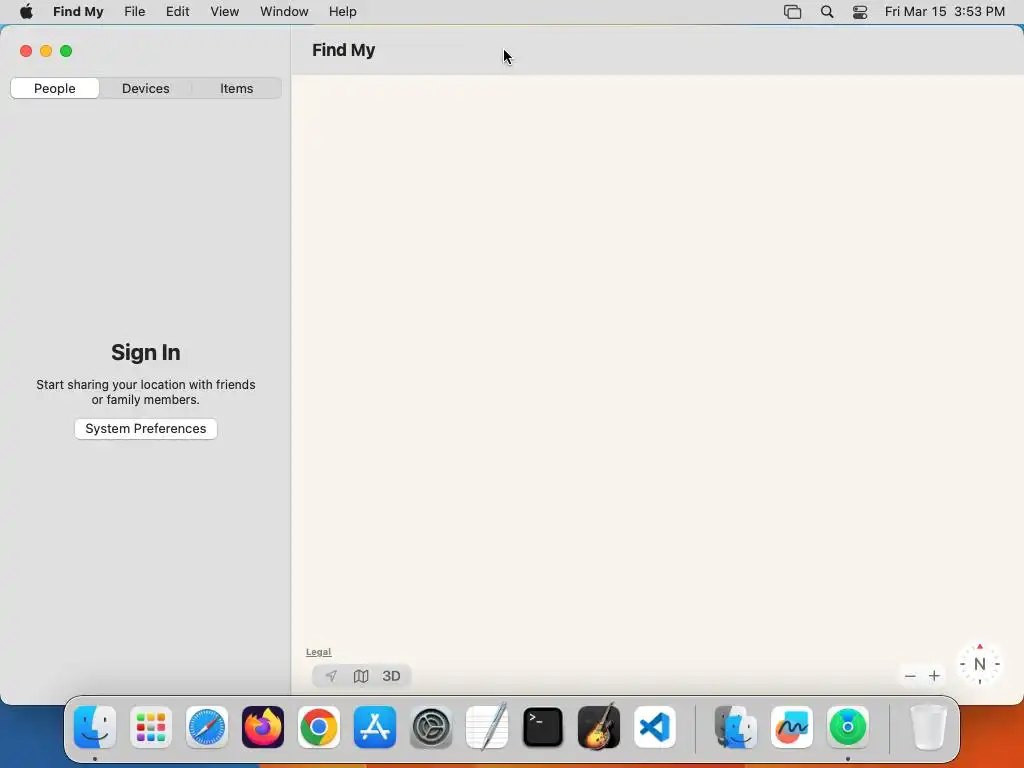Switch to the Items tab
This screenshot has height=768, width=1024.
coord(236,88)
